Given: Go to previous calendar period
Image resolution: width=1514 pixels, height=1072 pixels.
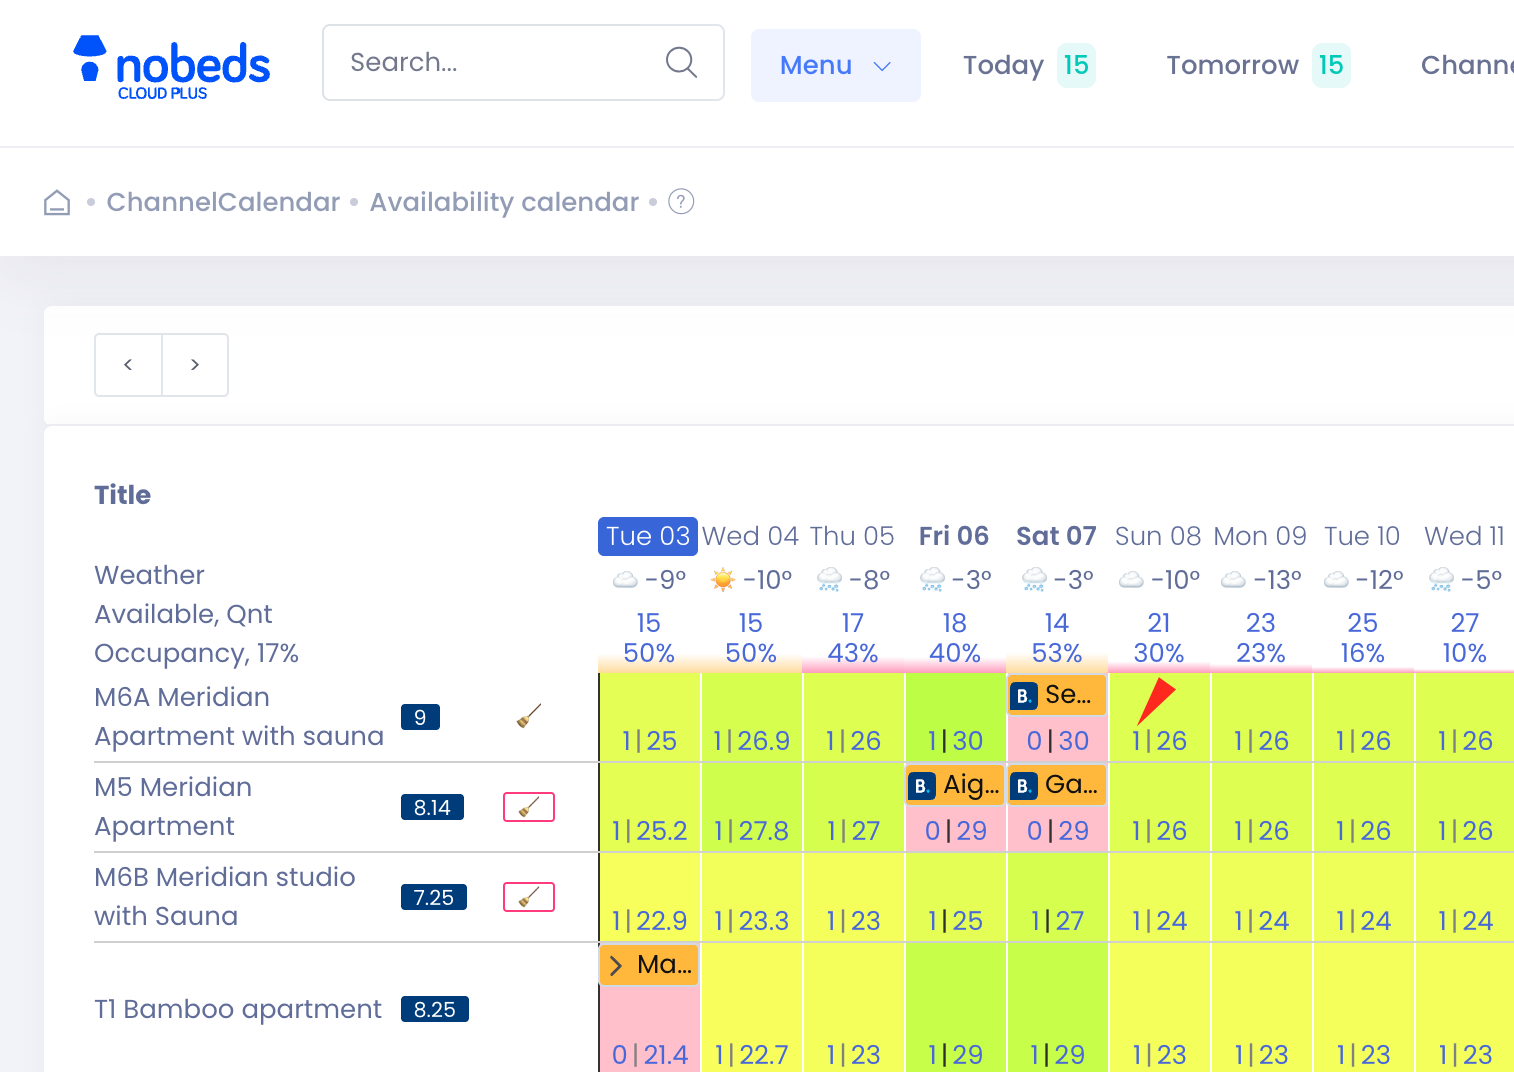Looking at the screenshot, I should pyautogui.click(x=128, y=365).
